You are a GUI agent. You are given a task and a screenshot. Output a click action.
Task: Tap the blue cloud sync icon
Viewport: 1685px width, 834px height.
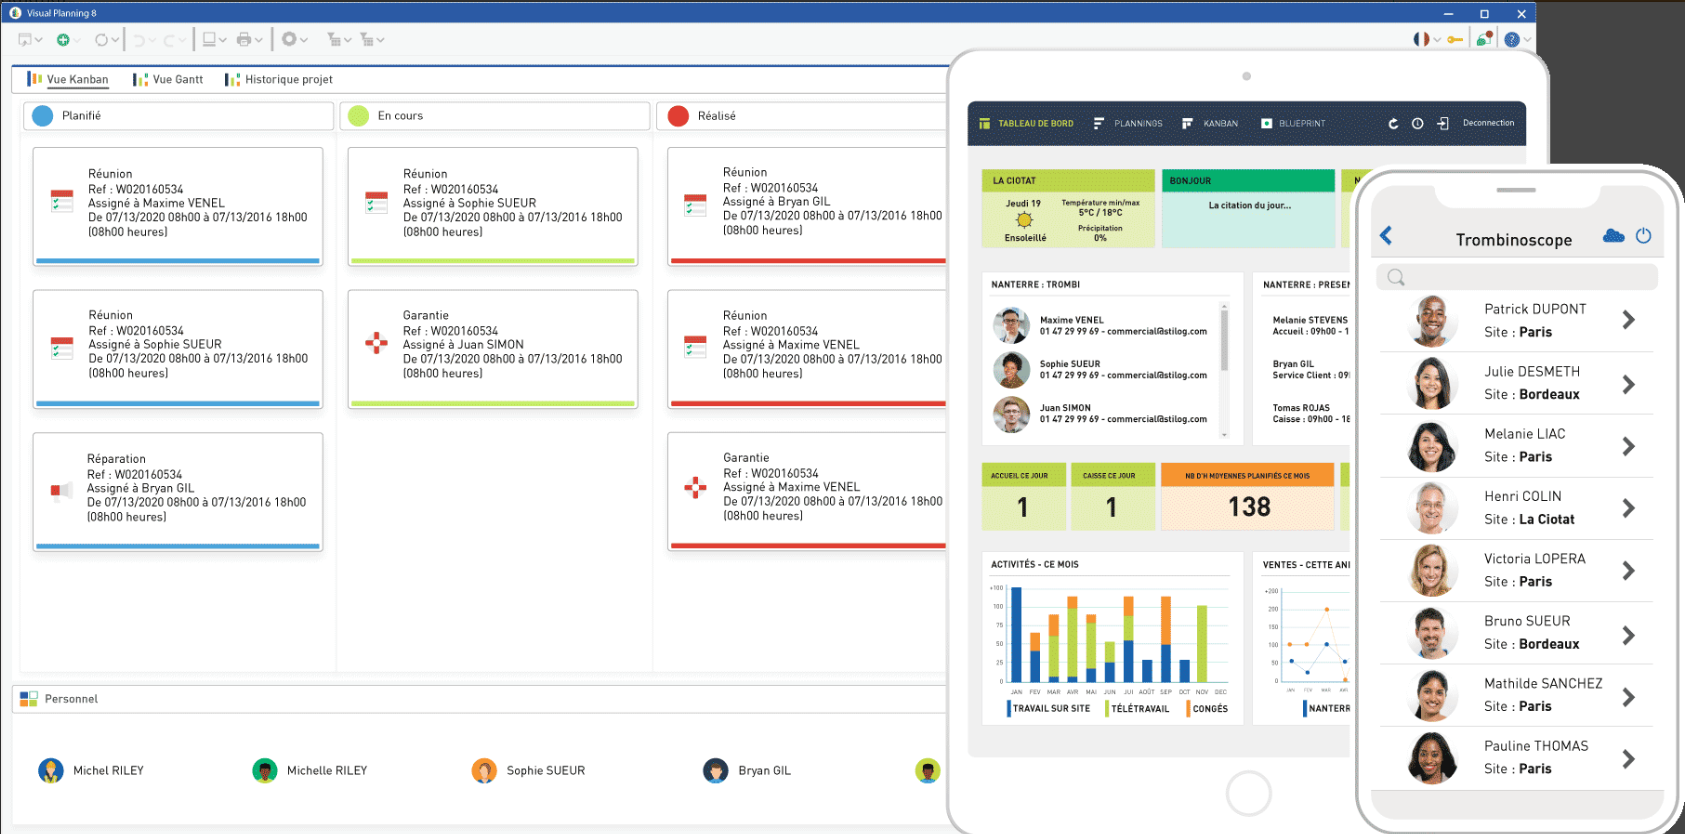(1613, 236)
